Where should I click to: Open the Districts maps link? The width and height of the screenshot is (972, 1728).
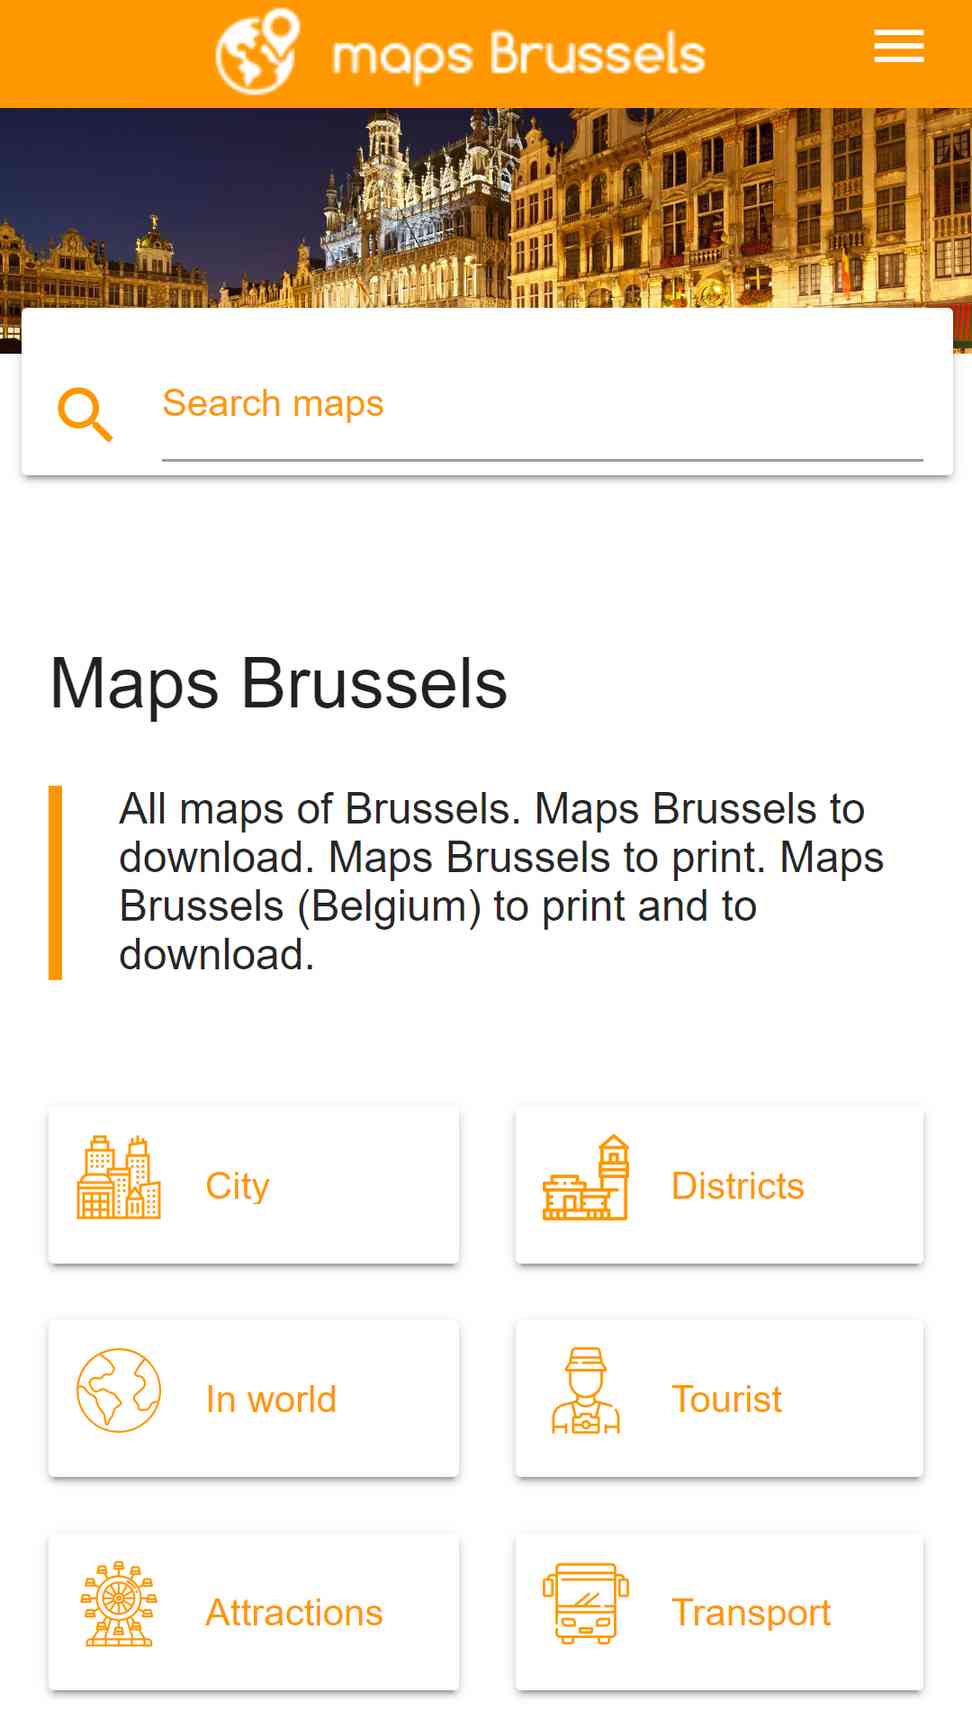719,1185
